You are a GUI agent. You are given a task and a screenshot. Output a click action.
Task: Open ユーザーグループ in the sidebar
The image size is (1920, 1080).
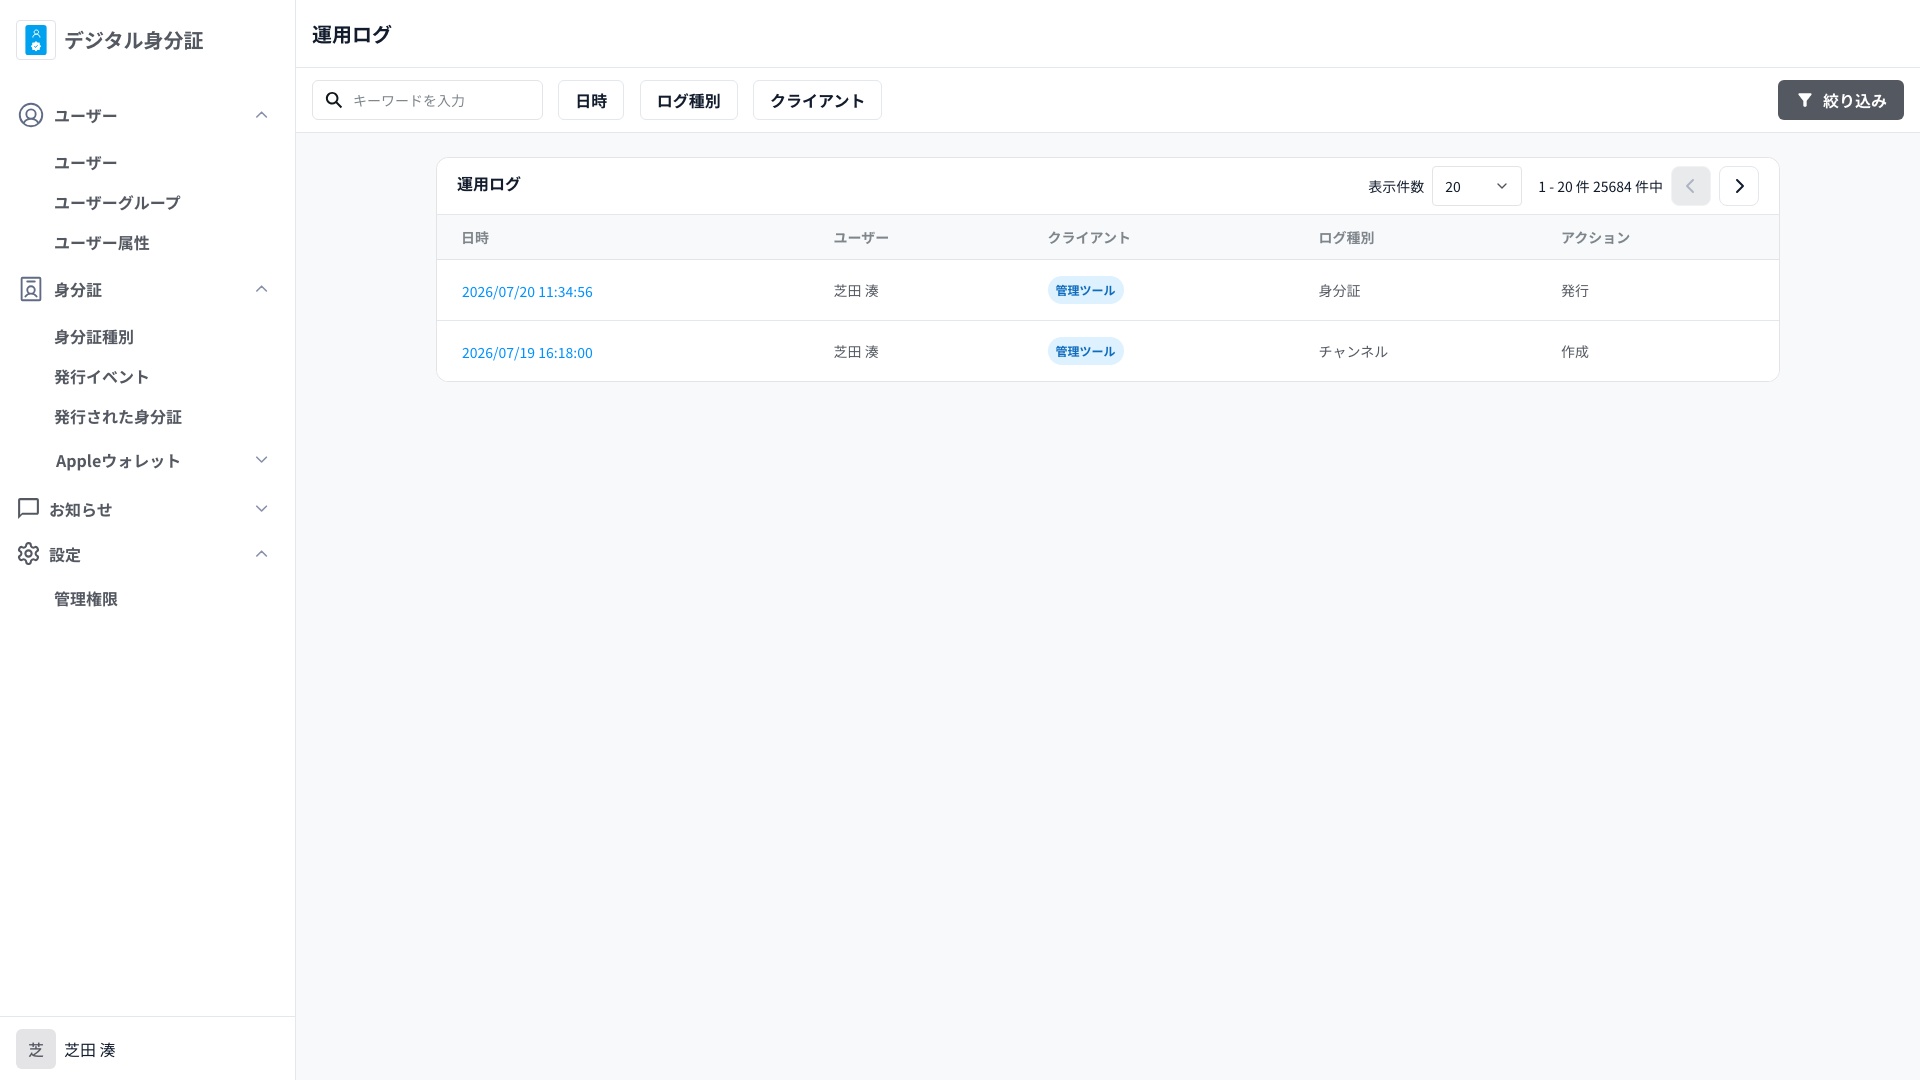tap(117, 202)
